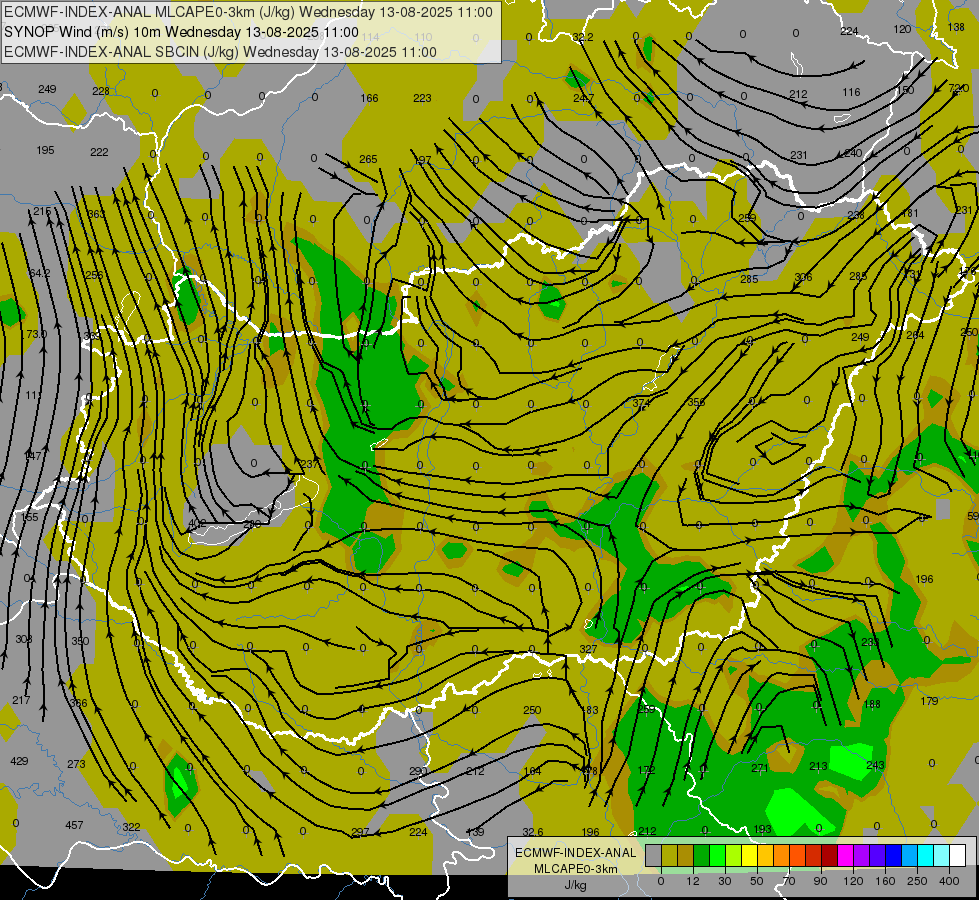Click the map value 271
979x900 pixels.
pos(760,768)
